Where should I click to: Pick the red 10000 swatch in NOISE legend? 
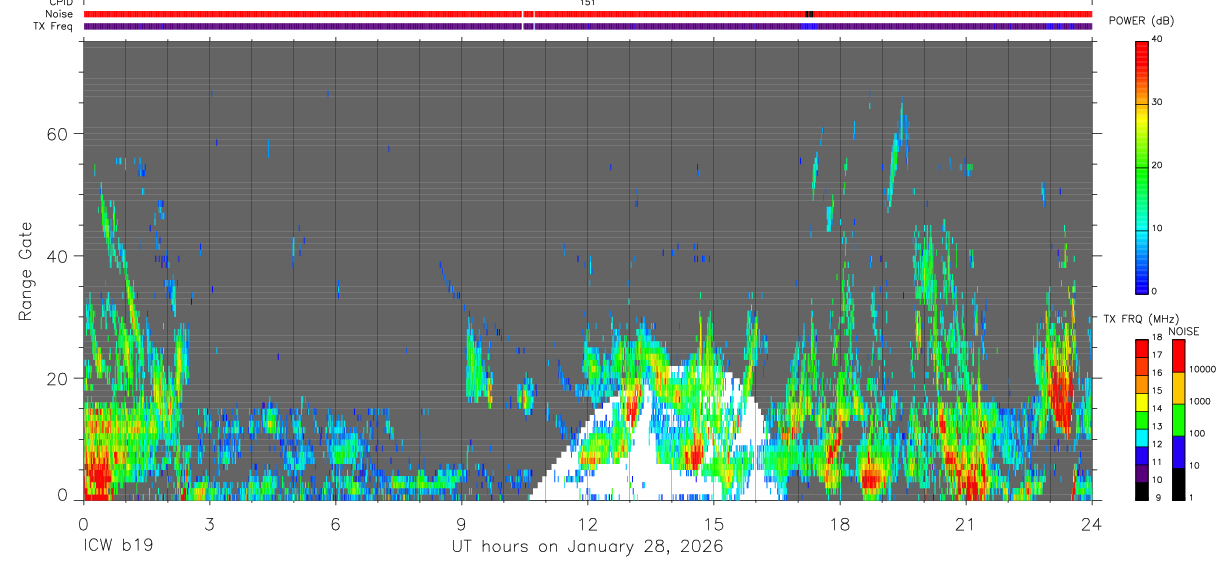tap(1177, 356)
